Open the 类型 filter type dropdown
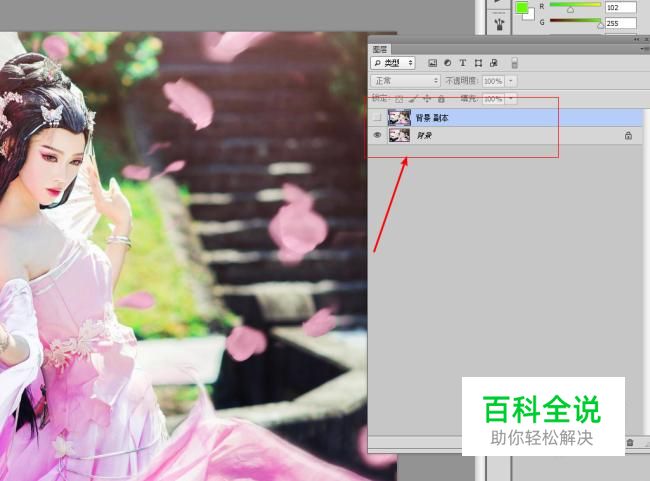Screen dimensions: 650x481 393,63
